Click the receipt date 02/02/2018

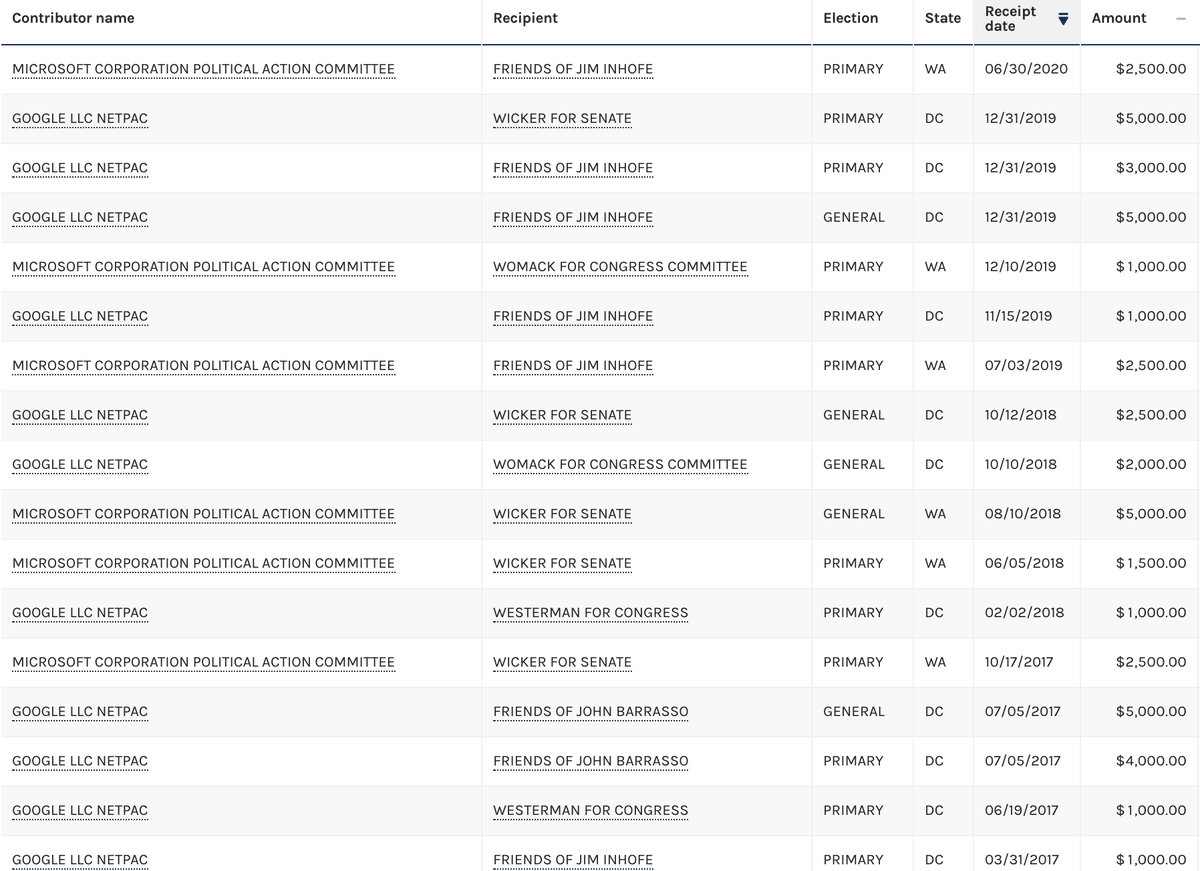tap(1024, 613)
